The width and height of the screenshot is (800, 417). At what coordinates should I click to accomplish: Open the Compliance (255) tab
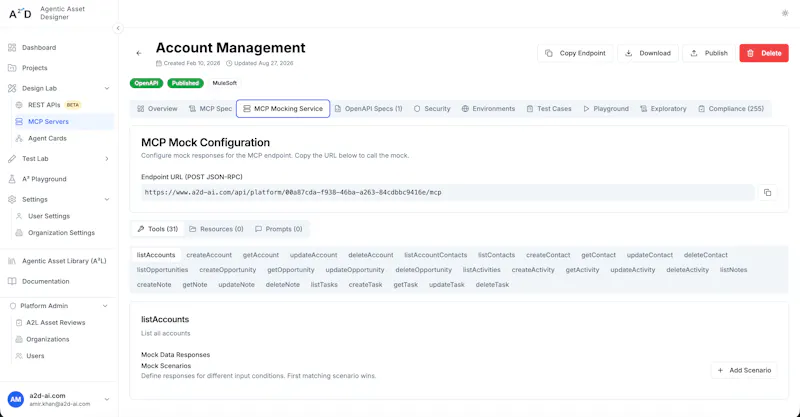(x=731, y=109)
